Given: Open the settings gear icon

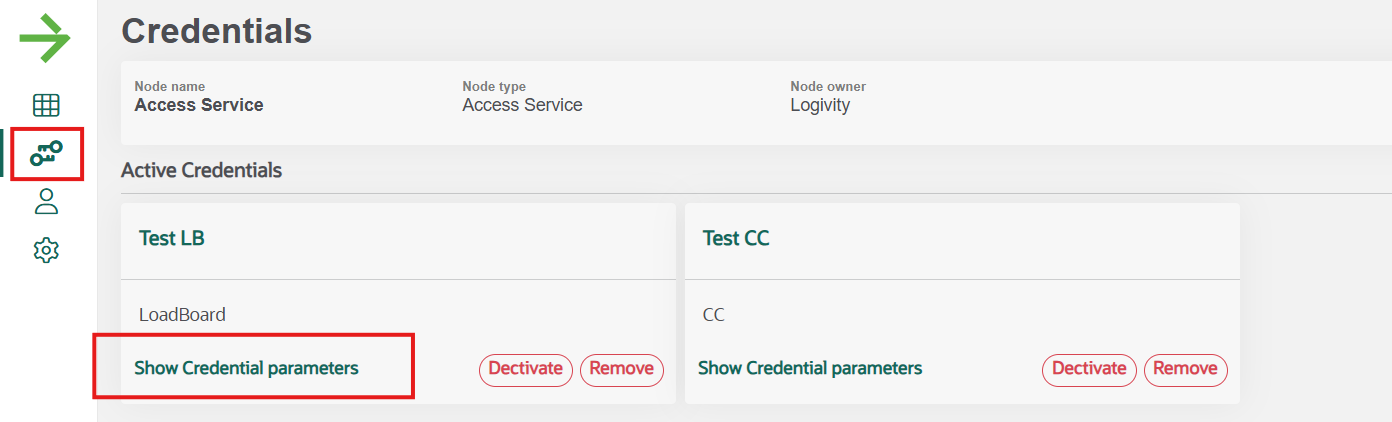Looking at the screenshot, I should (x=46, y=250).
